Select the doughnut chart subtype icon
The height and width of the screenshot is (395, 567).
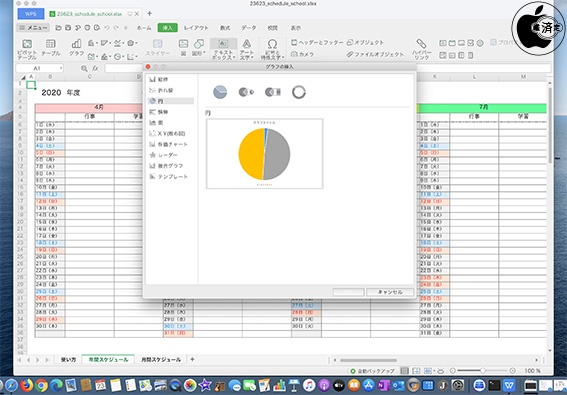click(x=299, y=92)
